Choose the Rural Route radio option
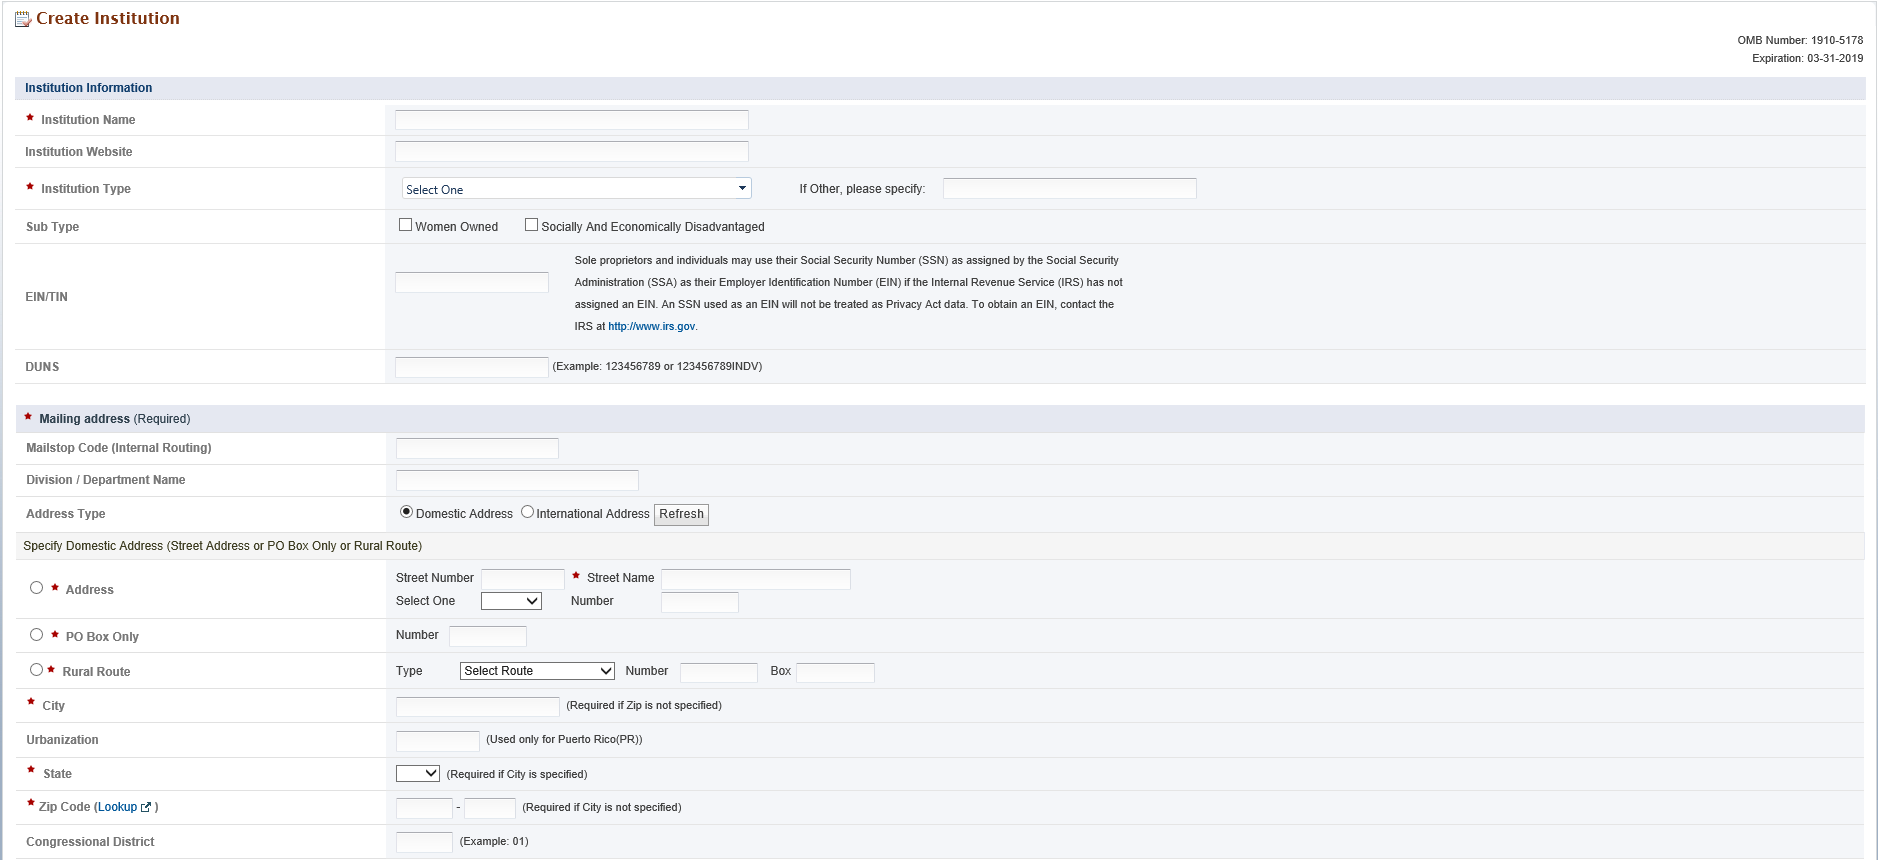This screenshot has width=1878, height=860. pos(37,670)
